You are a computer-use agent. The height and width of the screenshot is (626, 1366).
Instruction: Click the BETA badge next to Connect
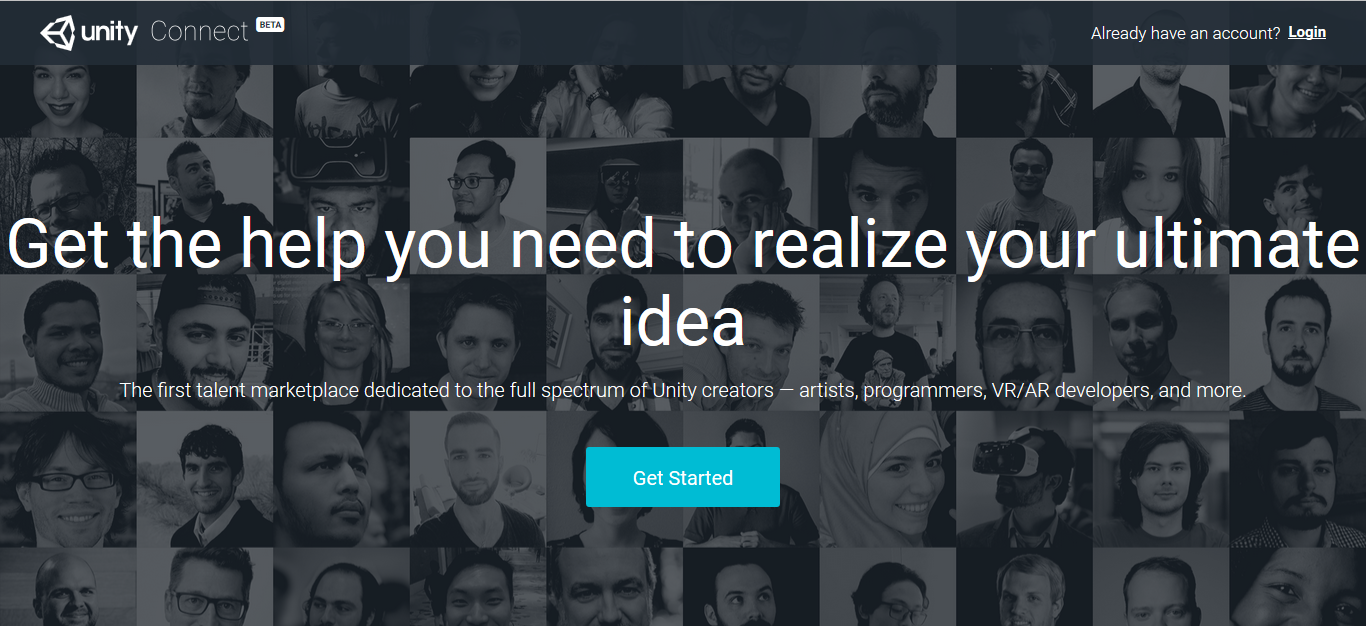coord(270,24)
